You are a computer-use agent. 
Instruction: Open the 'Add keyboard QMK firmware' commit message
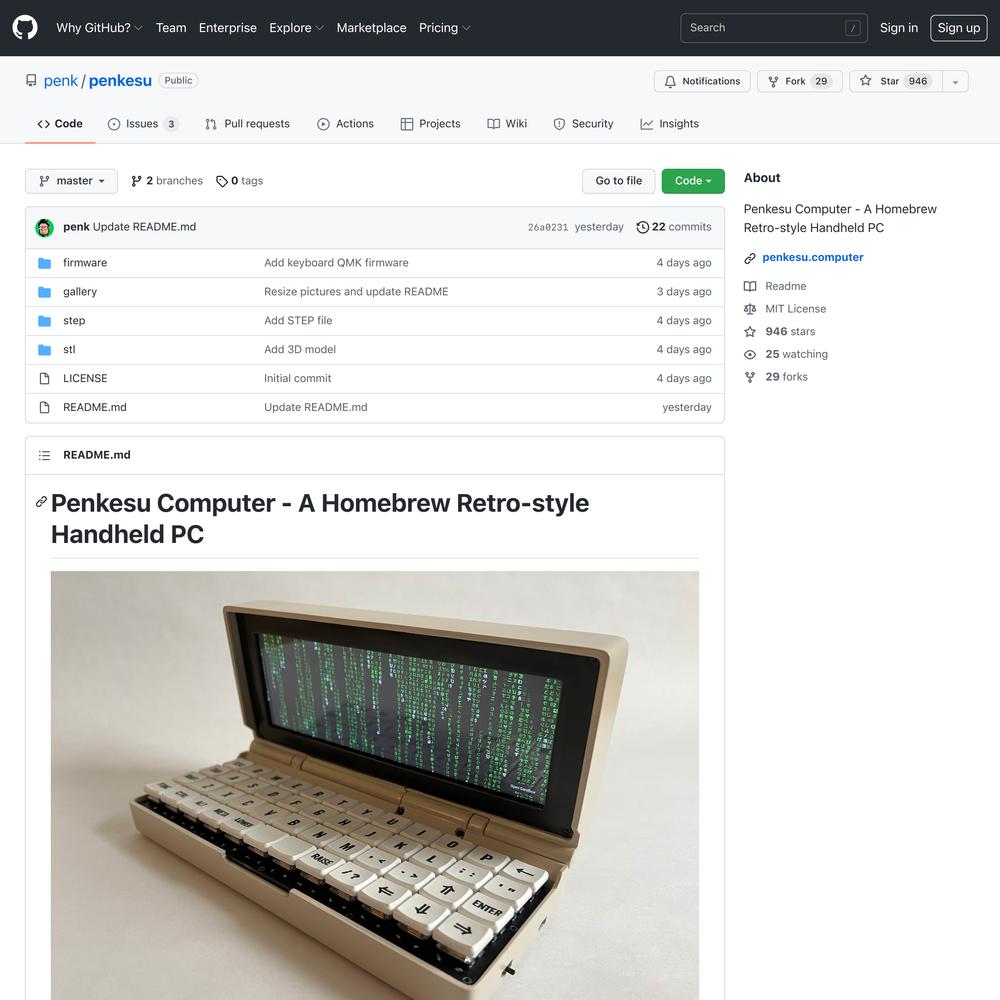[336, 263]
